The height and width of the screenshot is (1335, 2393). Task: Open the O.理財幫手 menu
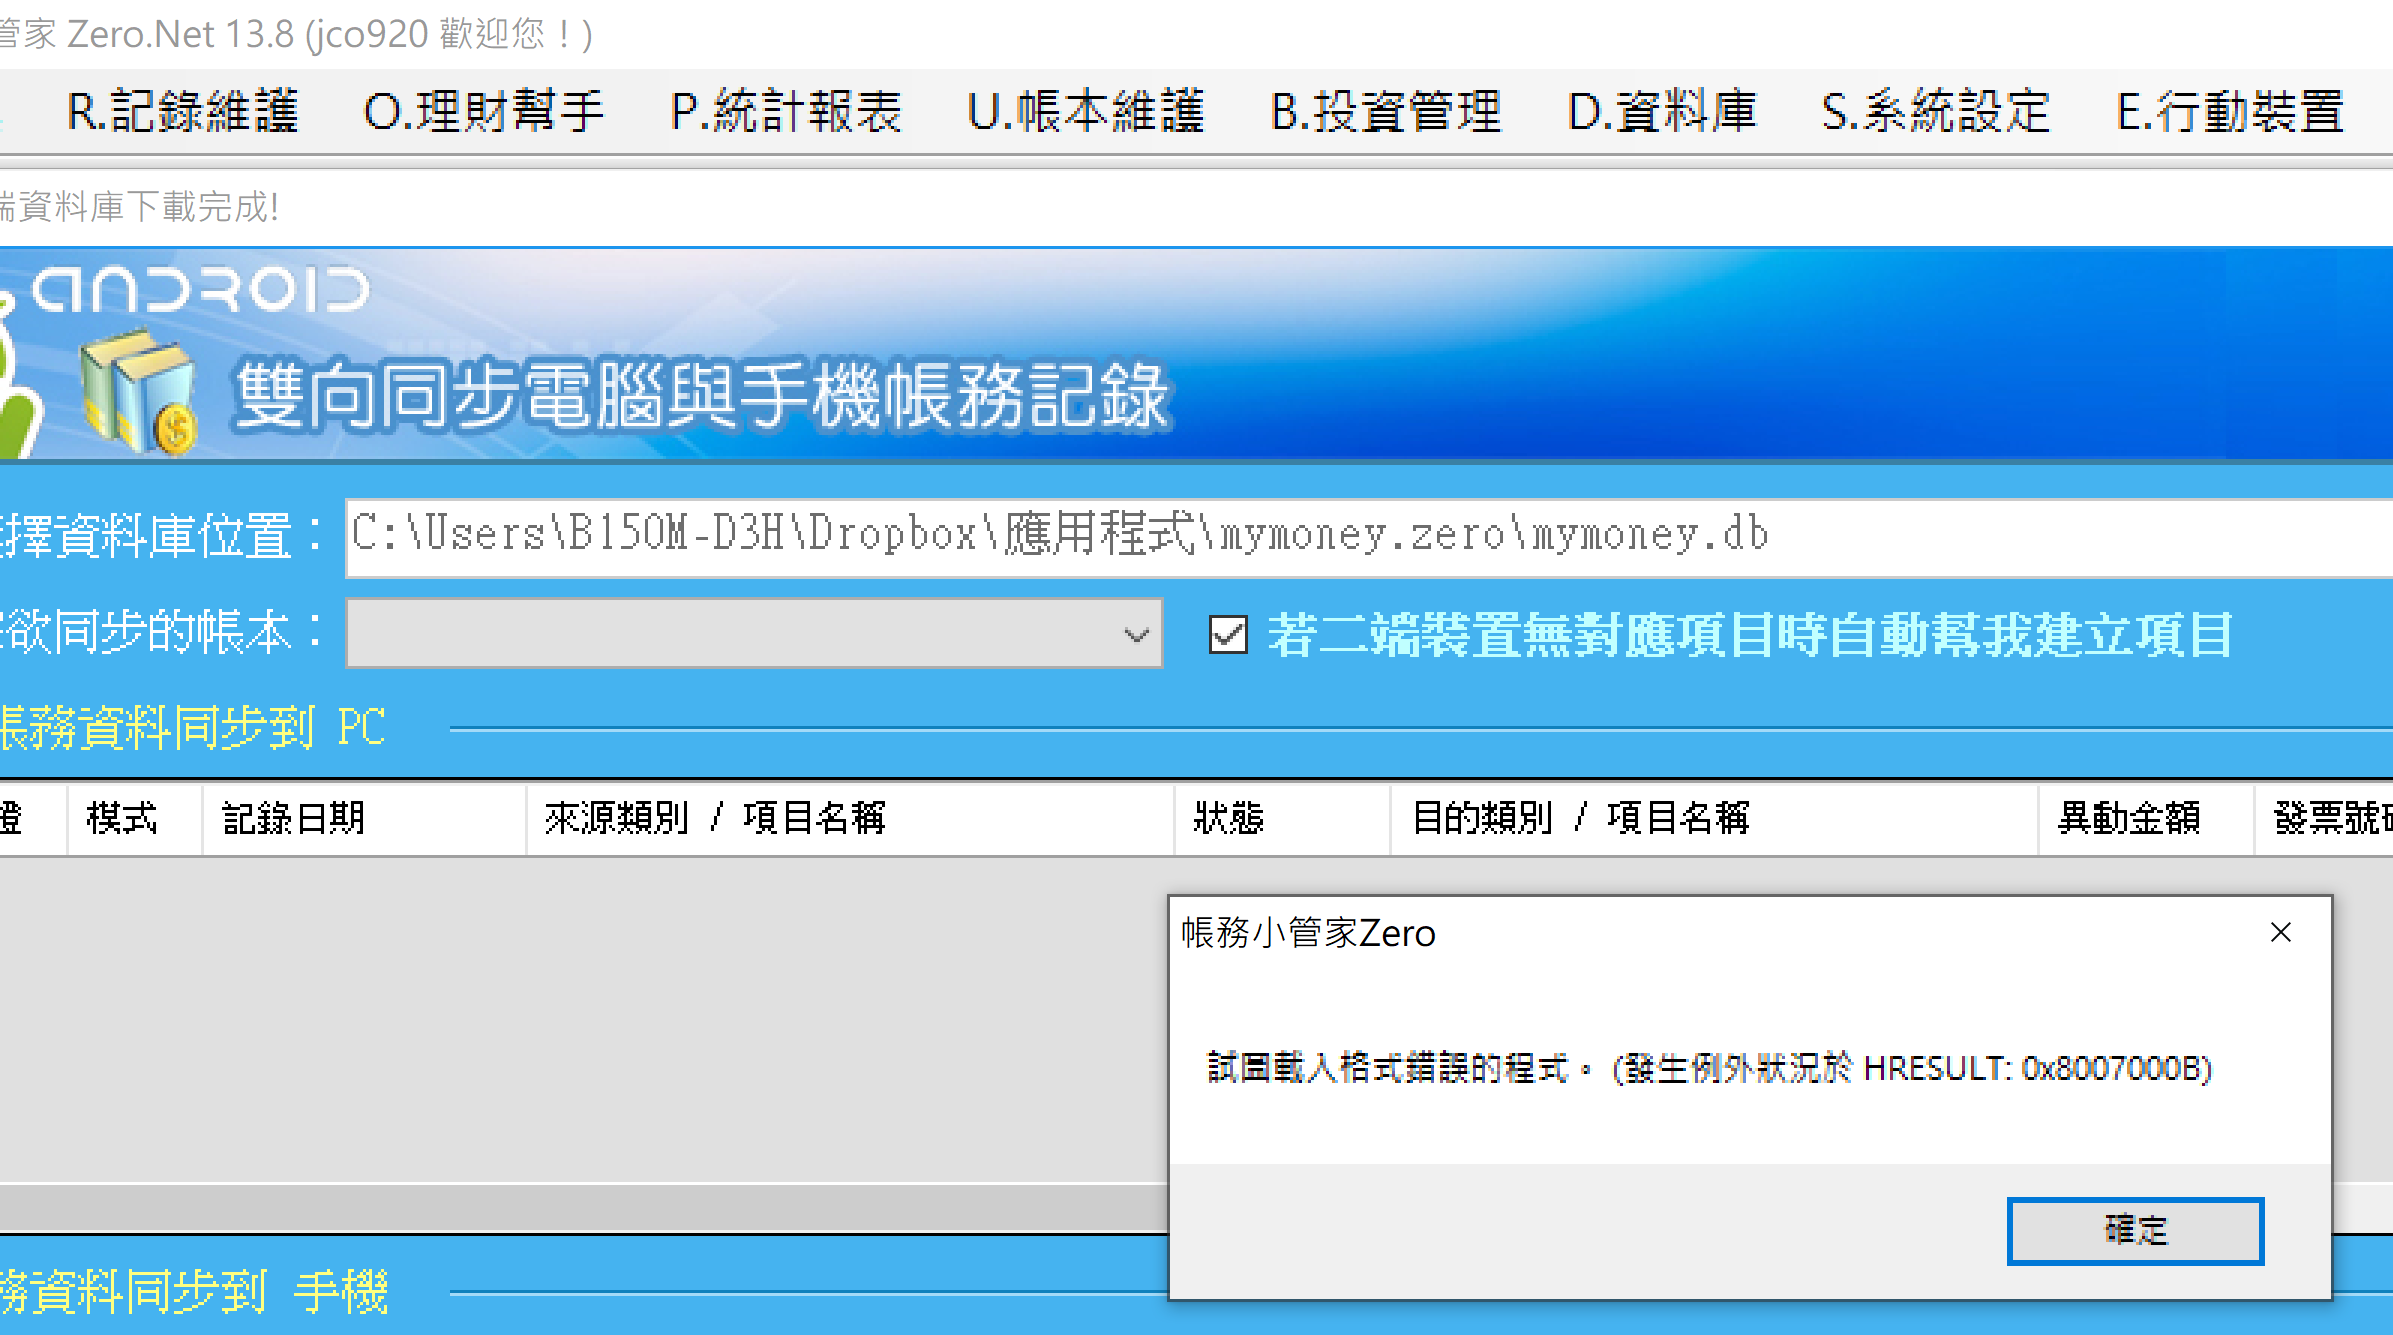[x=484, y=111]
